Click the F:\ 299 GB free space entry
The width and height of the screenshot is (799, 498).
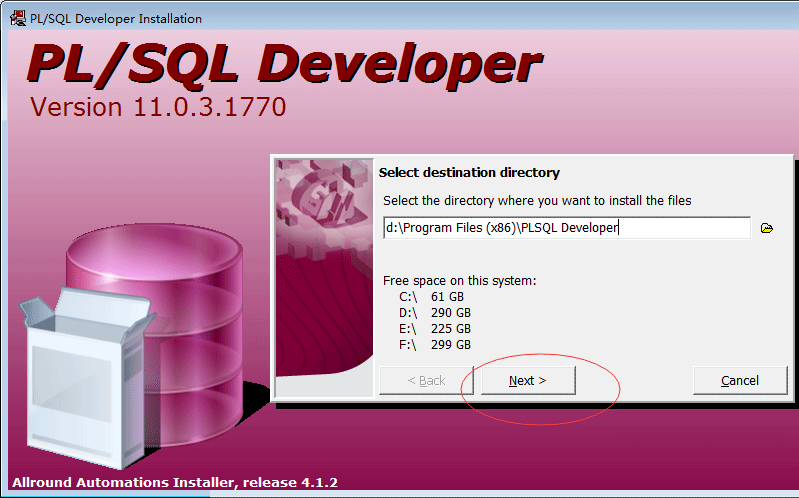pyautogui.click(x=435, y=345)
